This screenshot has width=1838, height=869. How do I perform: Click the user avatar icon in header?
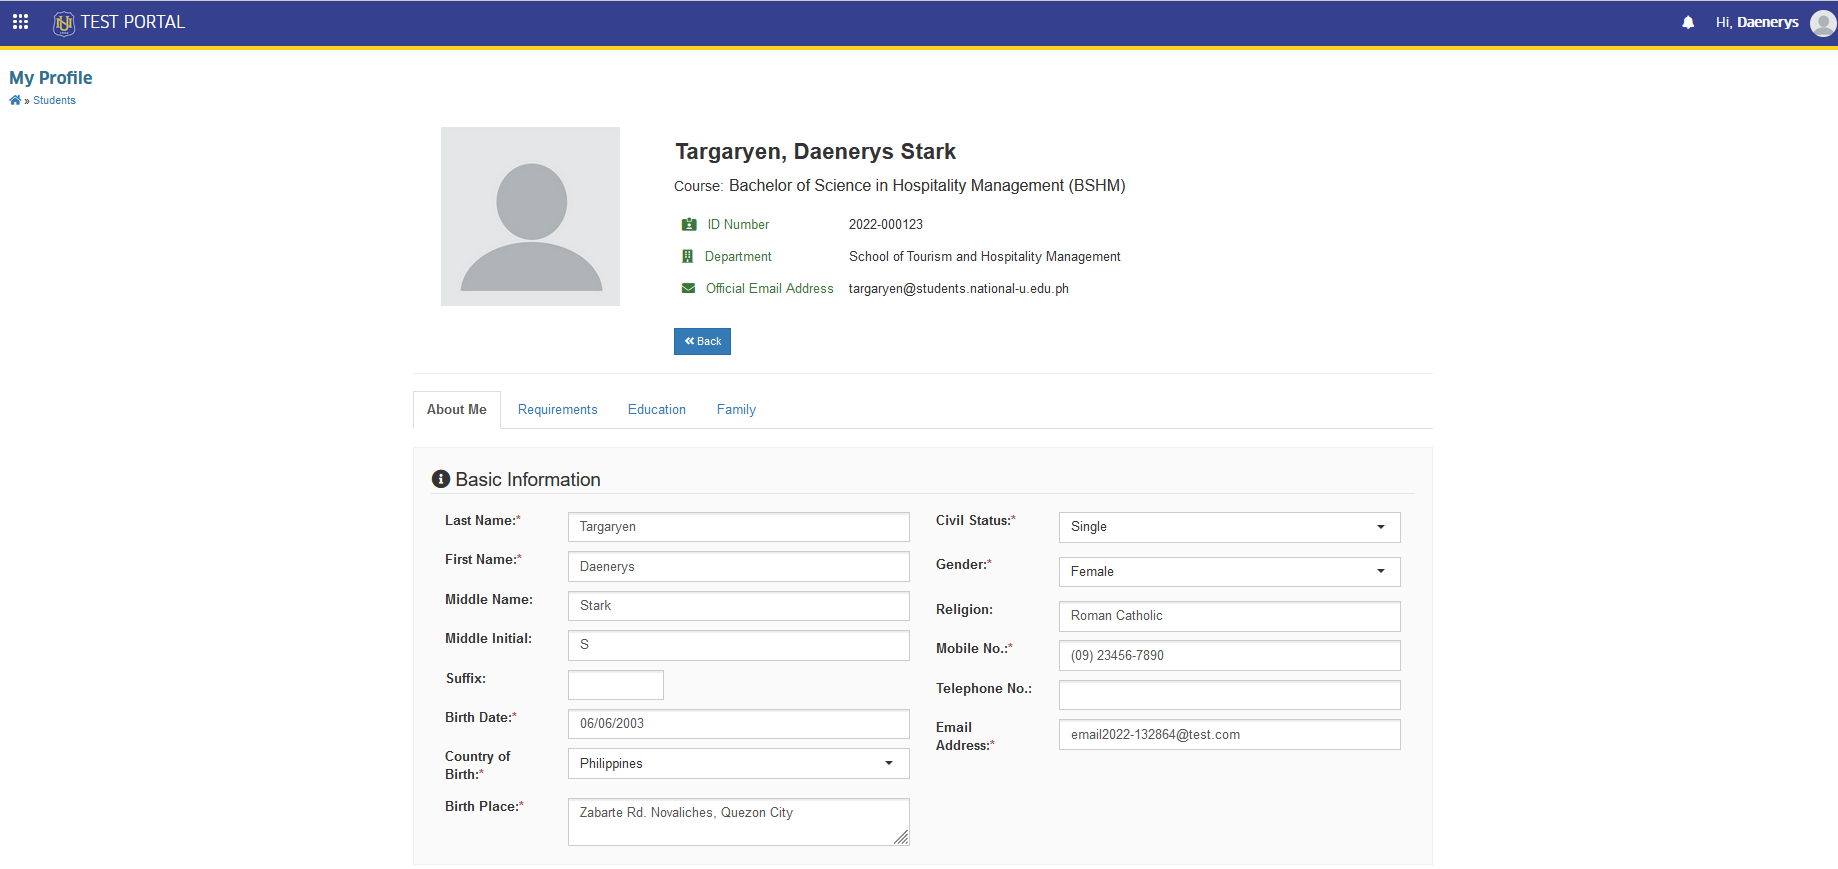pos(1823,22)
